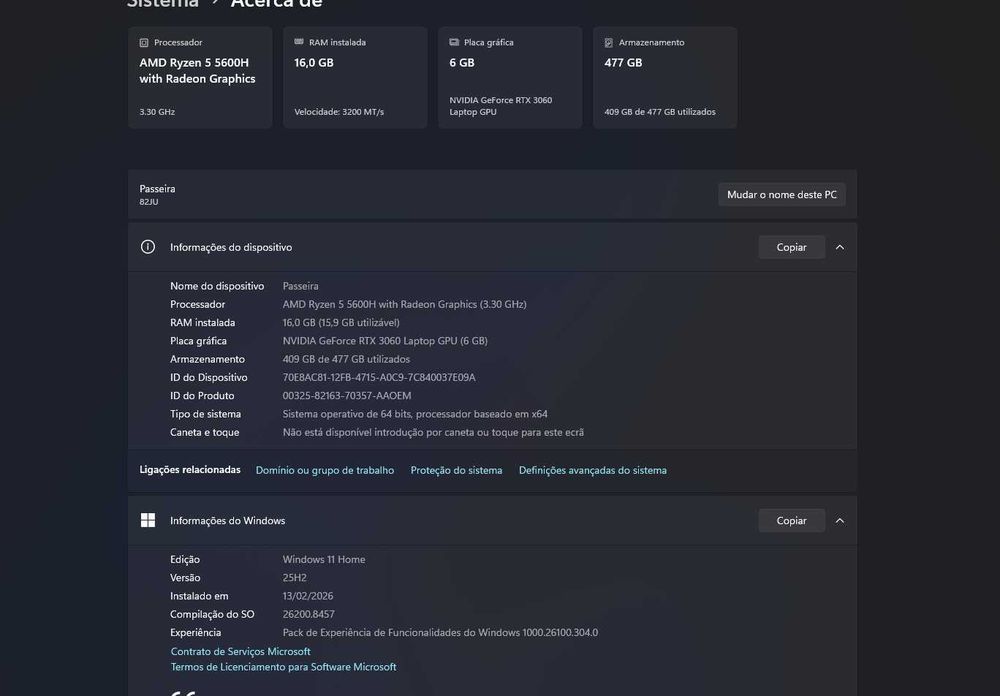Click 16,0 GB (15,9 GB utilizável) value
This screenshot has height=696, width=1000.
tap(341, 323)
